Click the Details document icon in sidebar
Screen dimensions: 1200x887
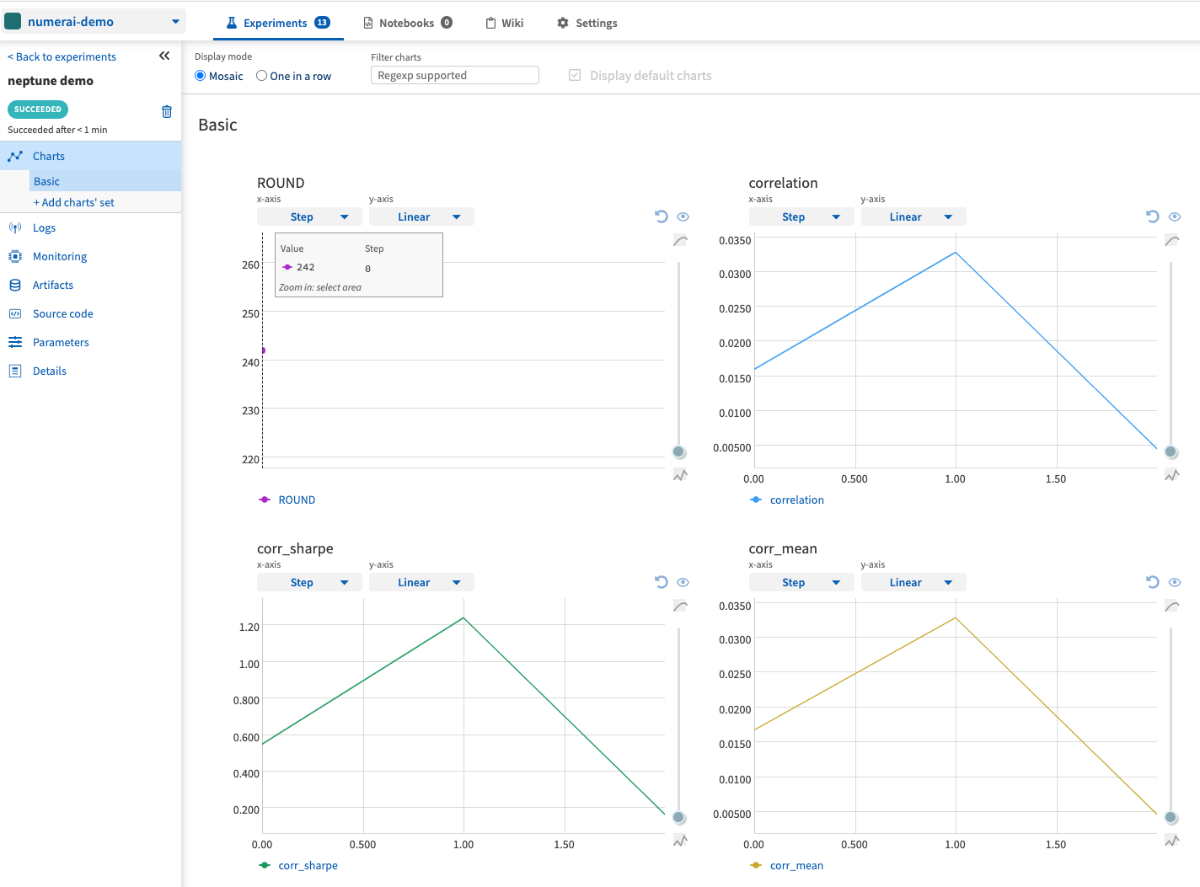click(15, 371)
